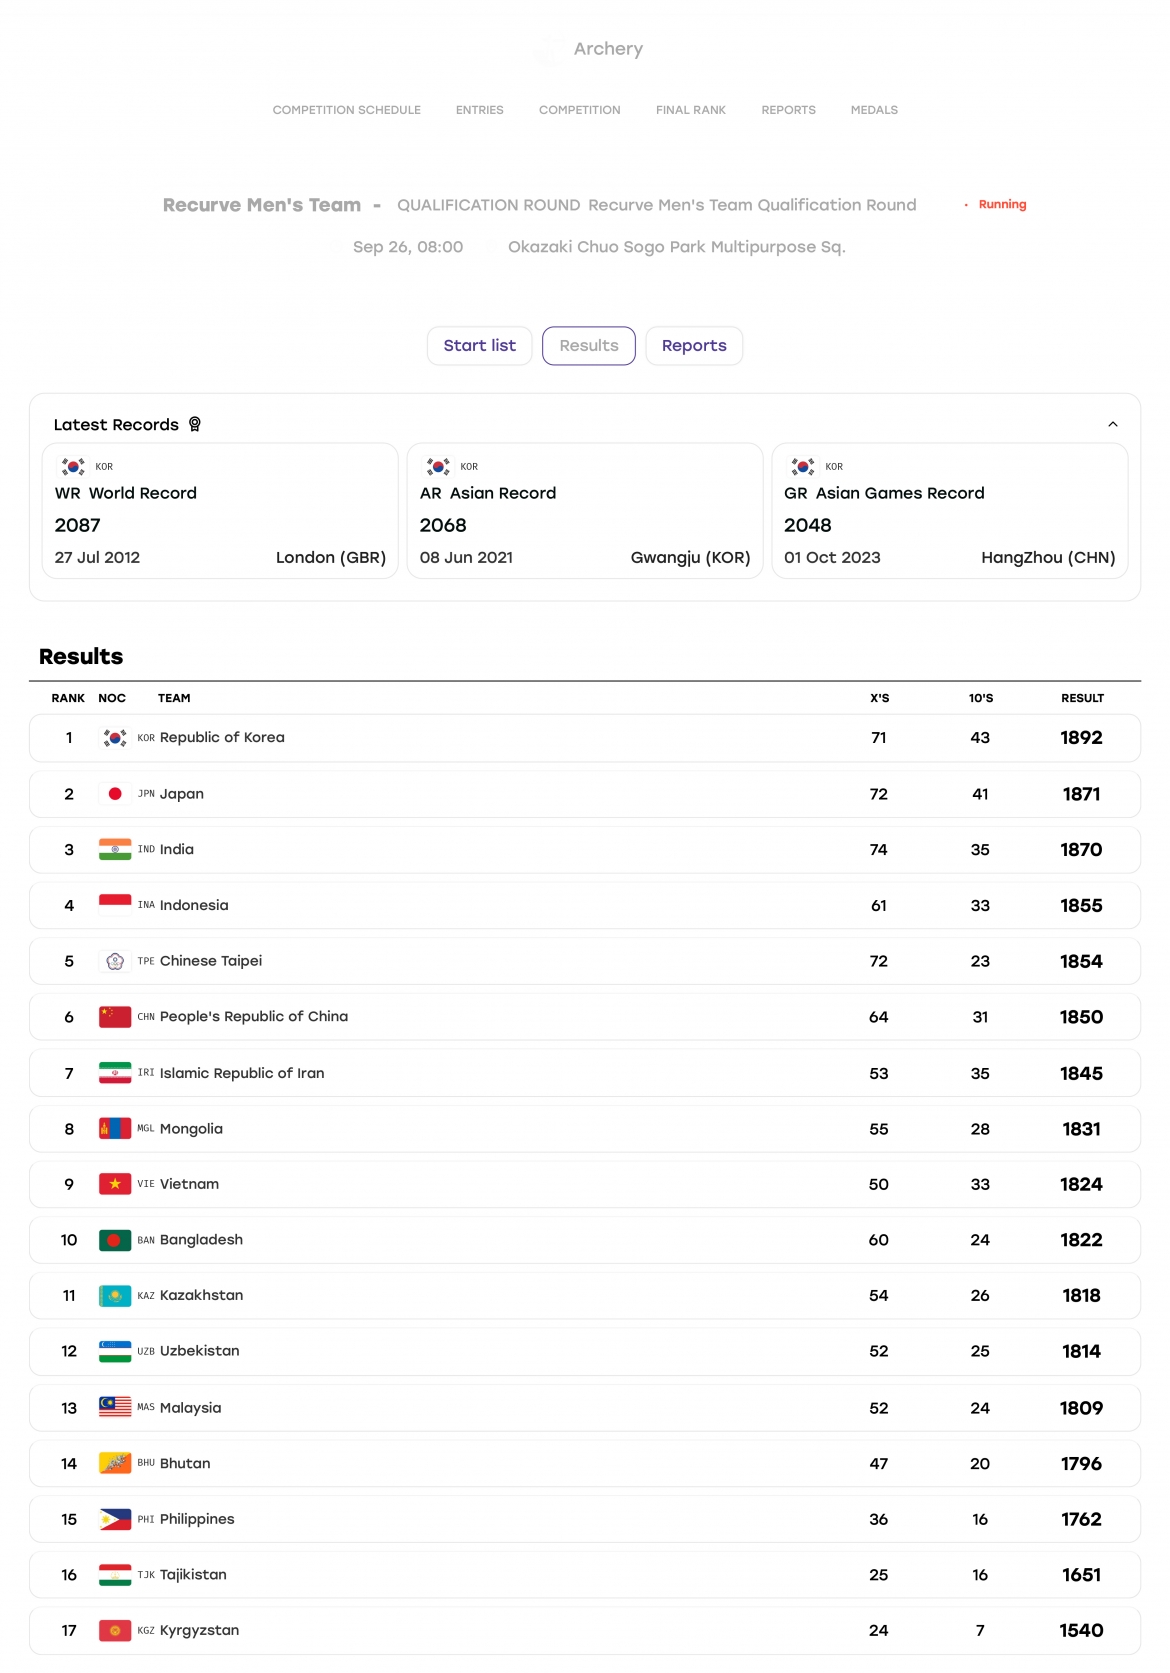The width and height of the screenshot is (1170, 1673).
Task: Click the Bangladesh flag icon
Action: [x=115, y=1240]
